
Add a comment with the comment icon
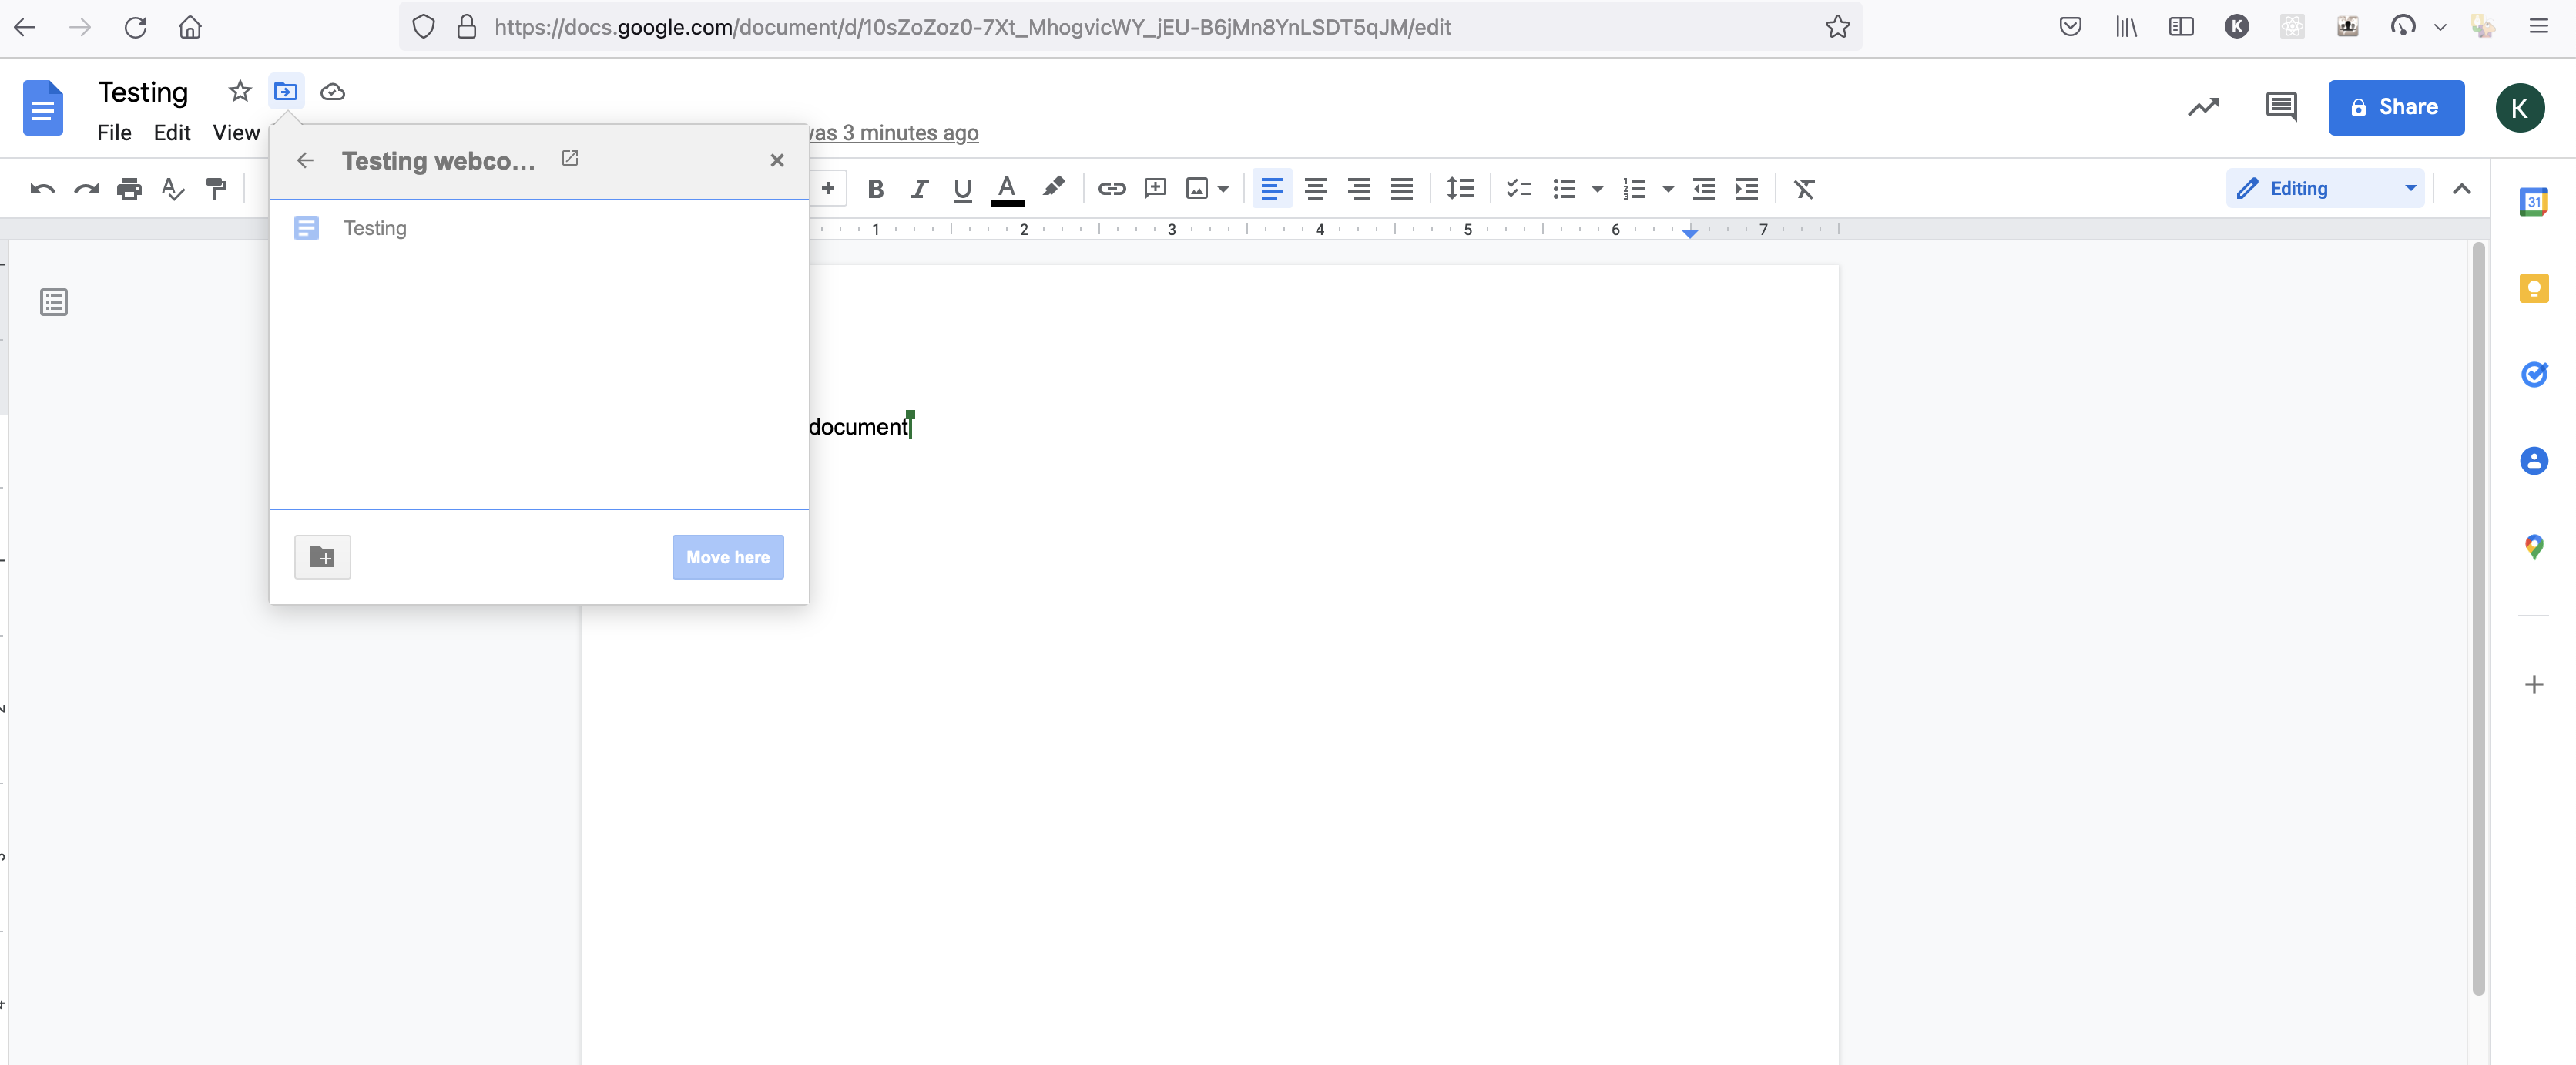click(1155, 189)
